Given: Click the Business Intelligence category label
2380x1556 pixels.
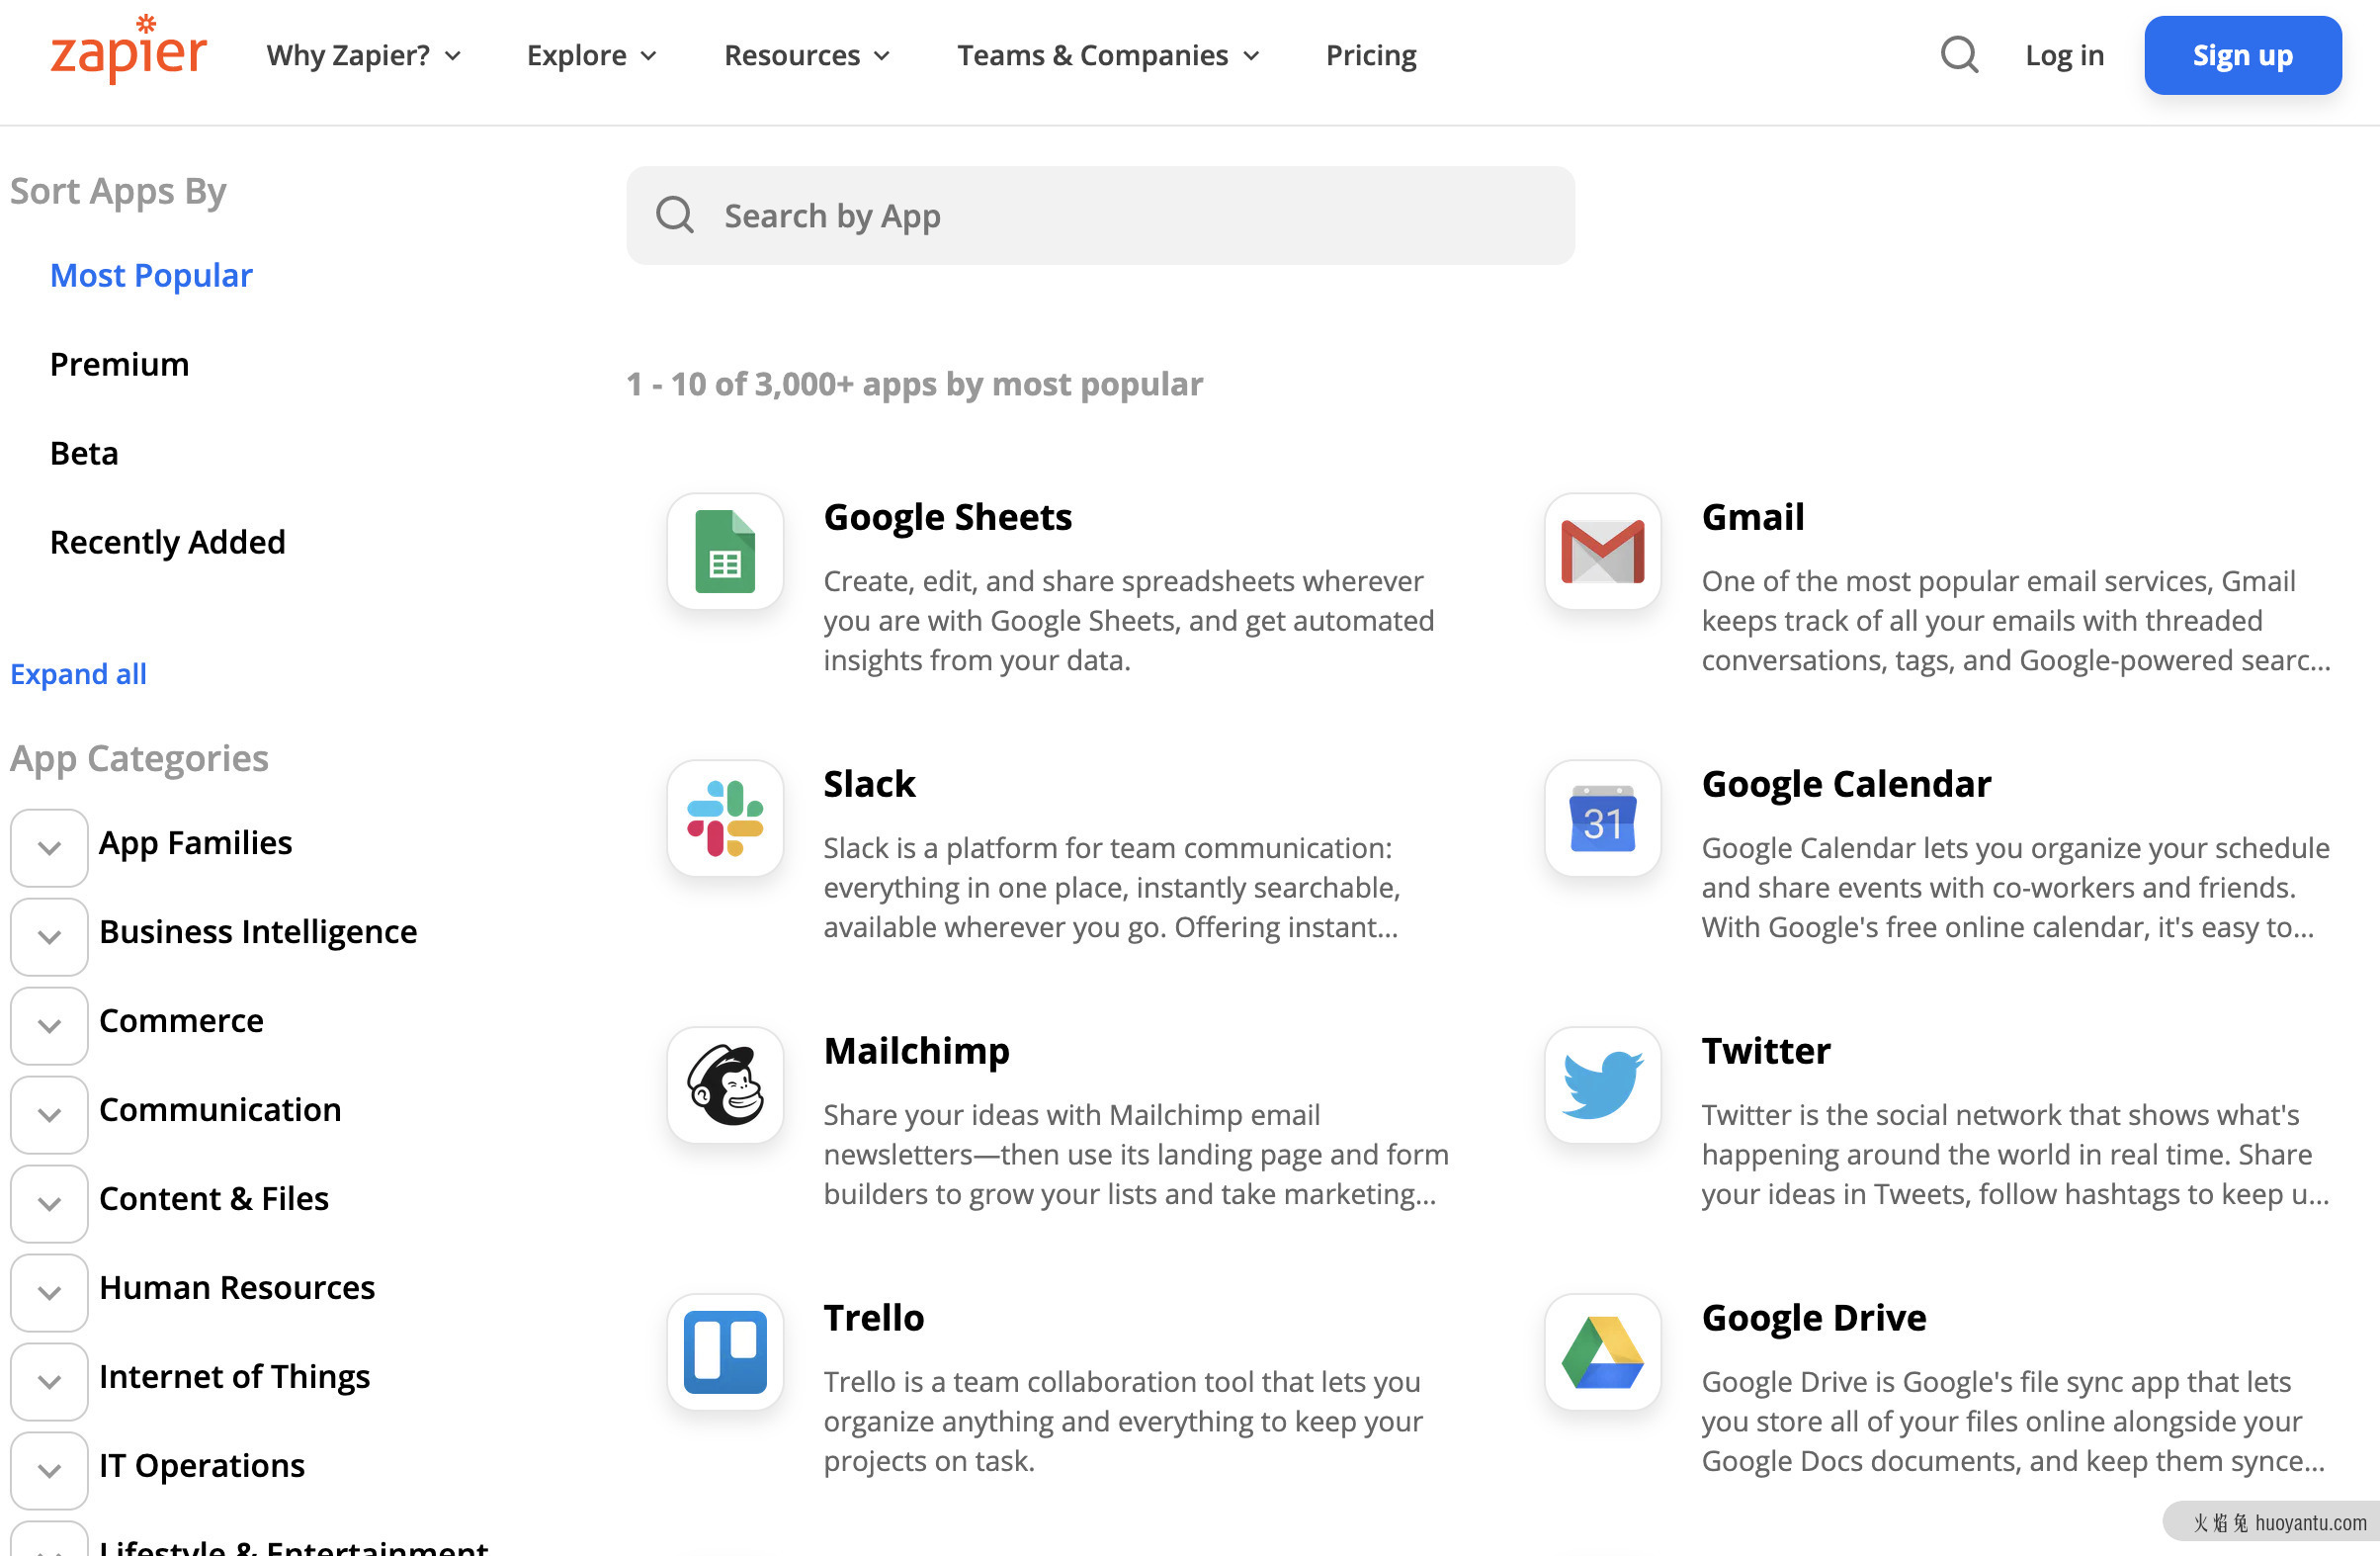Looking at the screenshot, I should pos(258,931).
